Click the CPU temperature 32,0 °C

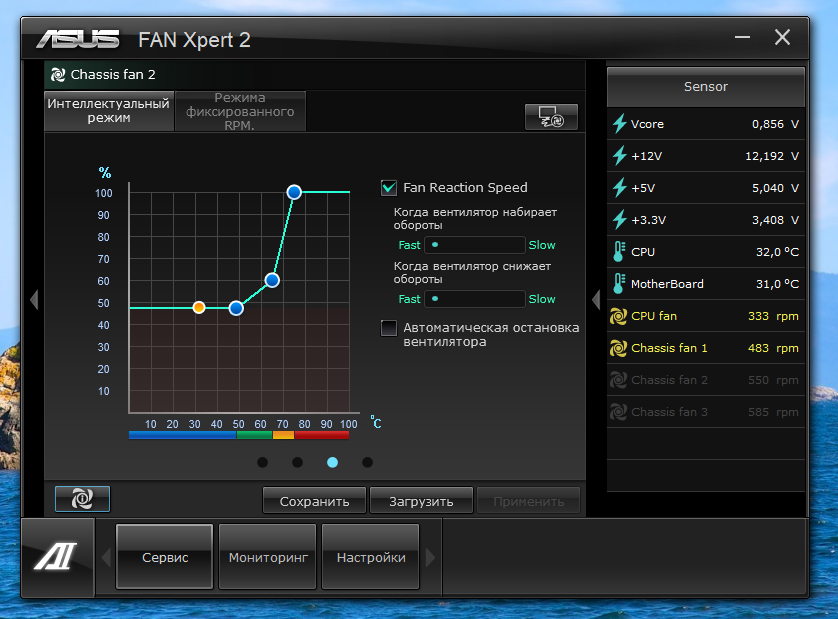pyautogui.click(x=777, y=252)
